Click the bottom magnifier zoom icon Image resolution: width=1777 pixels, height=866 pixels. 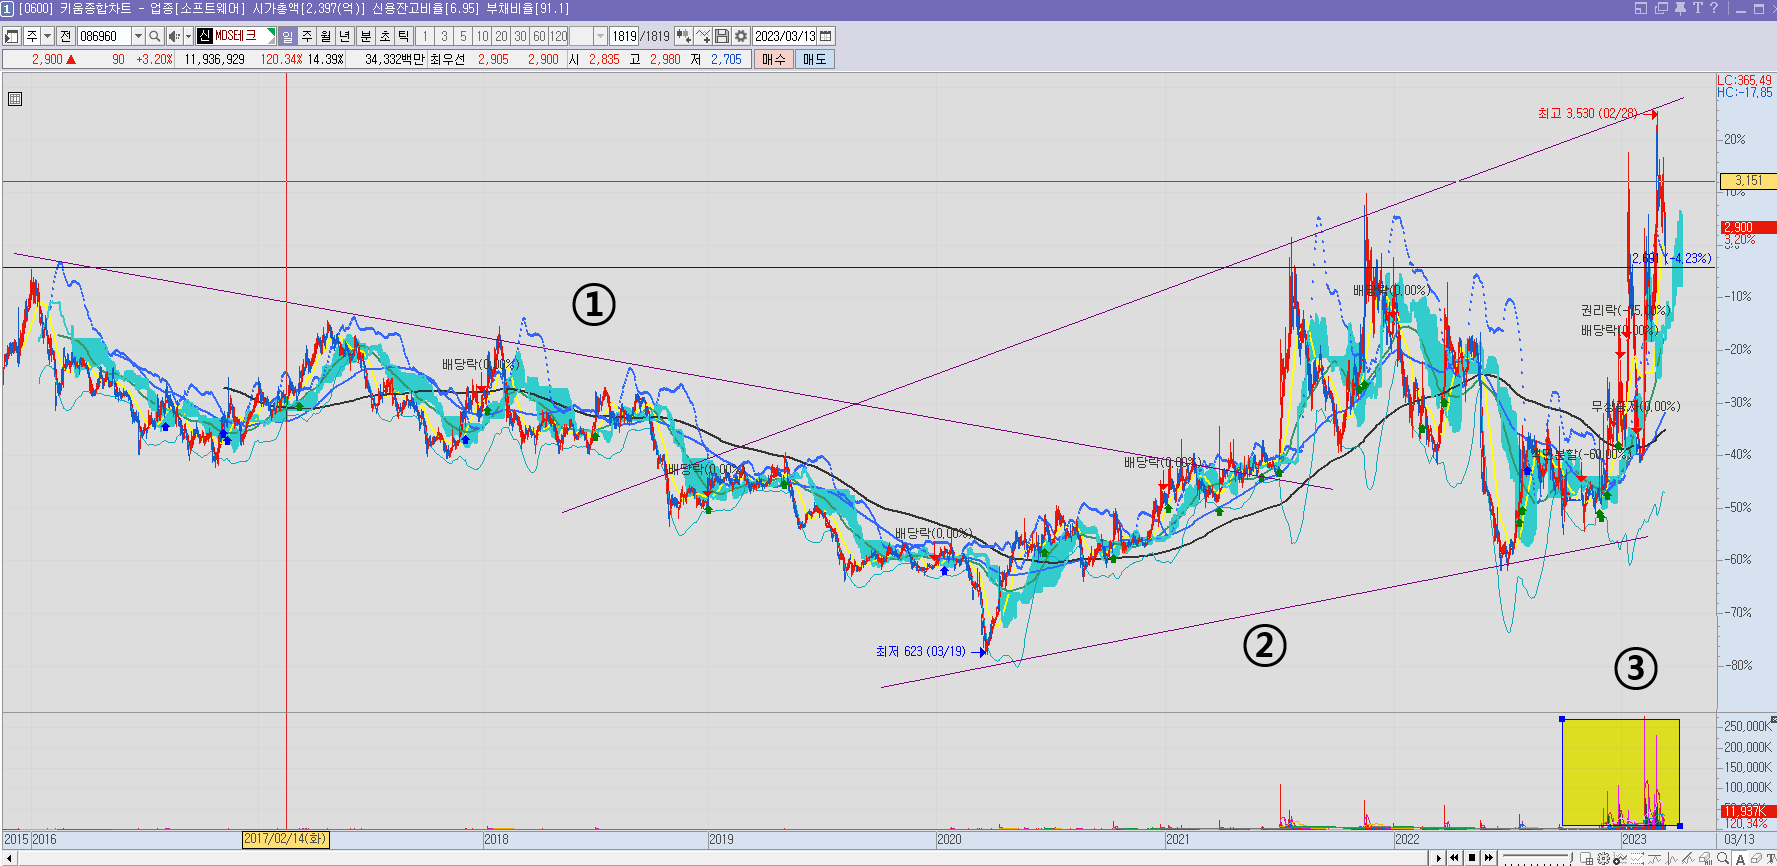click(x=1723, y=858)
